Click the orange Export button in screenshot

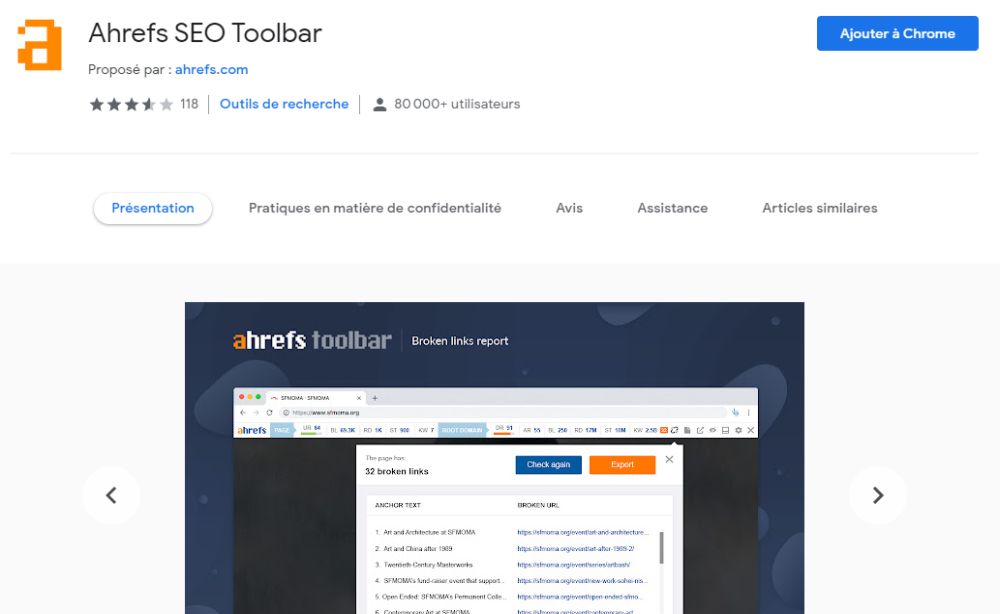tap(622, 465)
